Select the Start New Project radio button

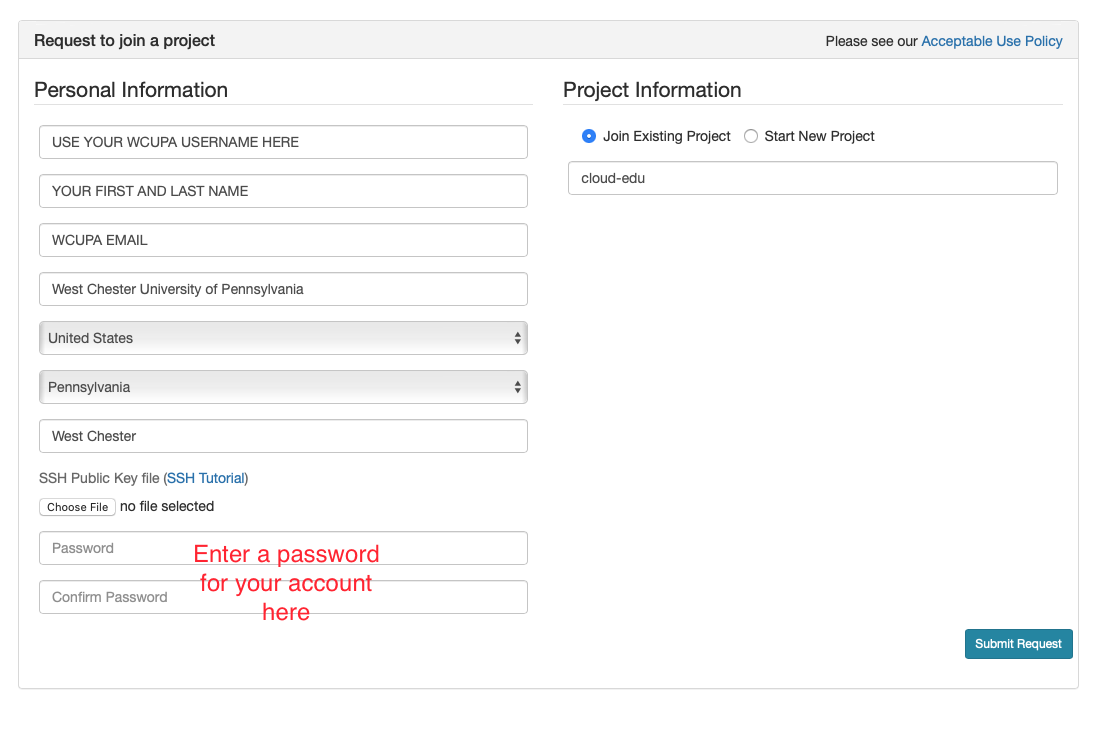[x=751, y=136]
